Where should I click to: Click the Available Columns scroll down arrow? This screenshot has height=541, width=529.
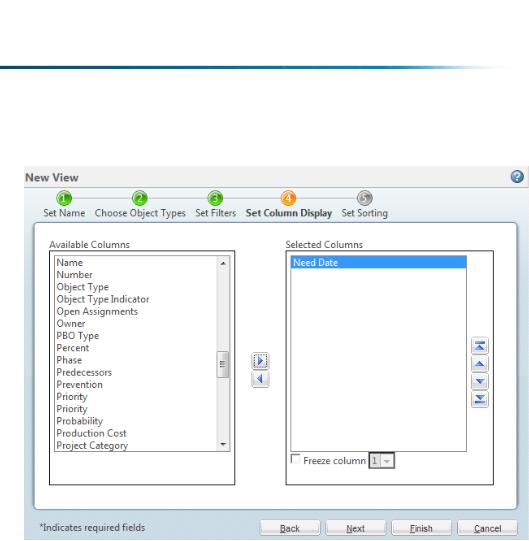point(223,444)
